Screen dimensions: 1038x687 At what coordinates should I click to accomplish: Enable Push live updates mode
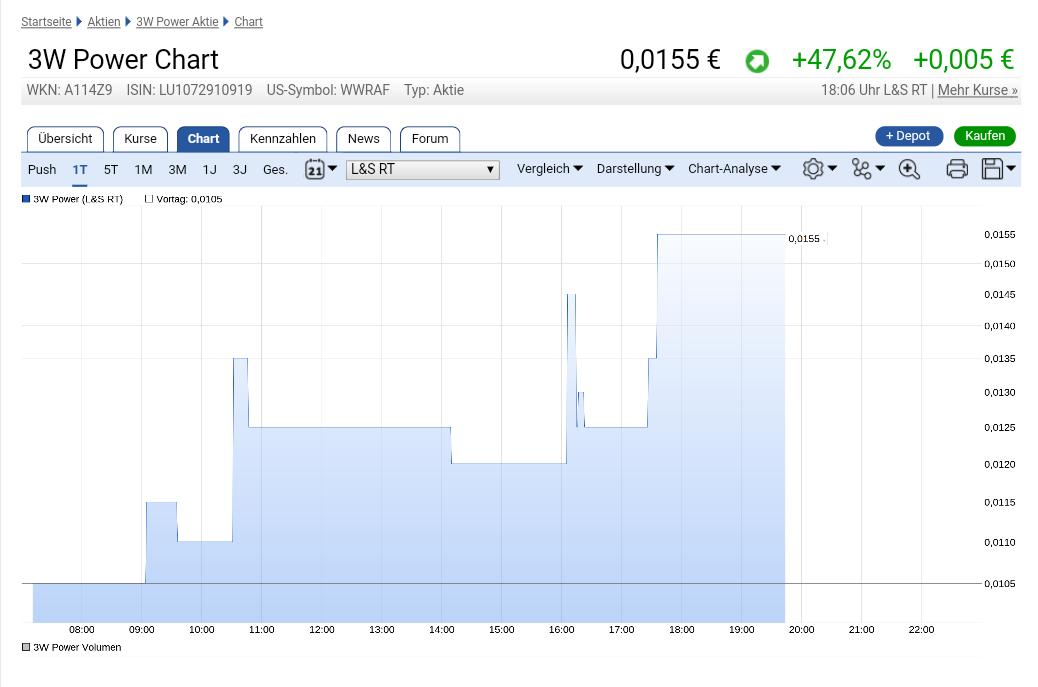(x=42, y=169)
